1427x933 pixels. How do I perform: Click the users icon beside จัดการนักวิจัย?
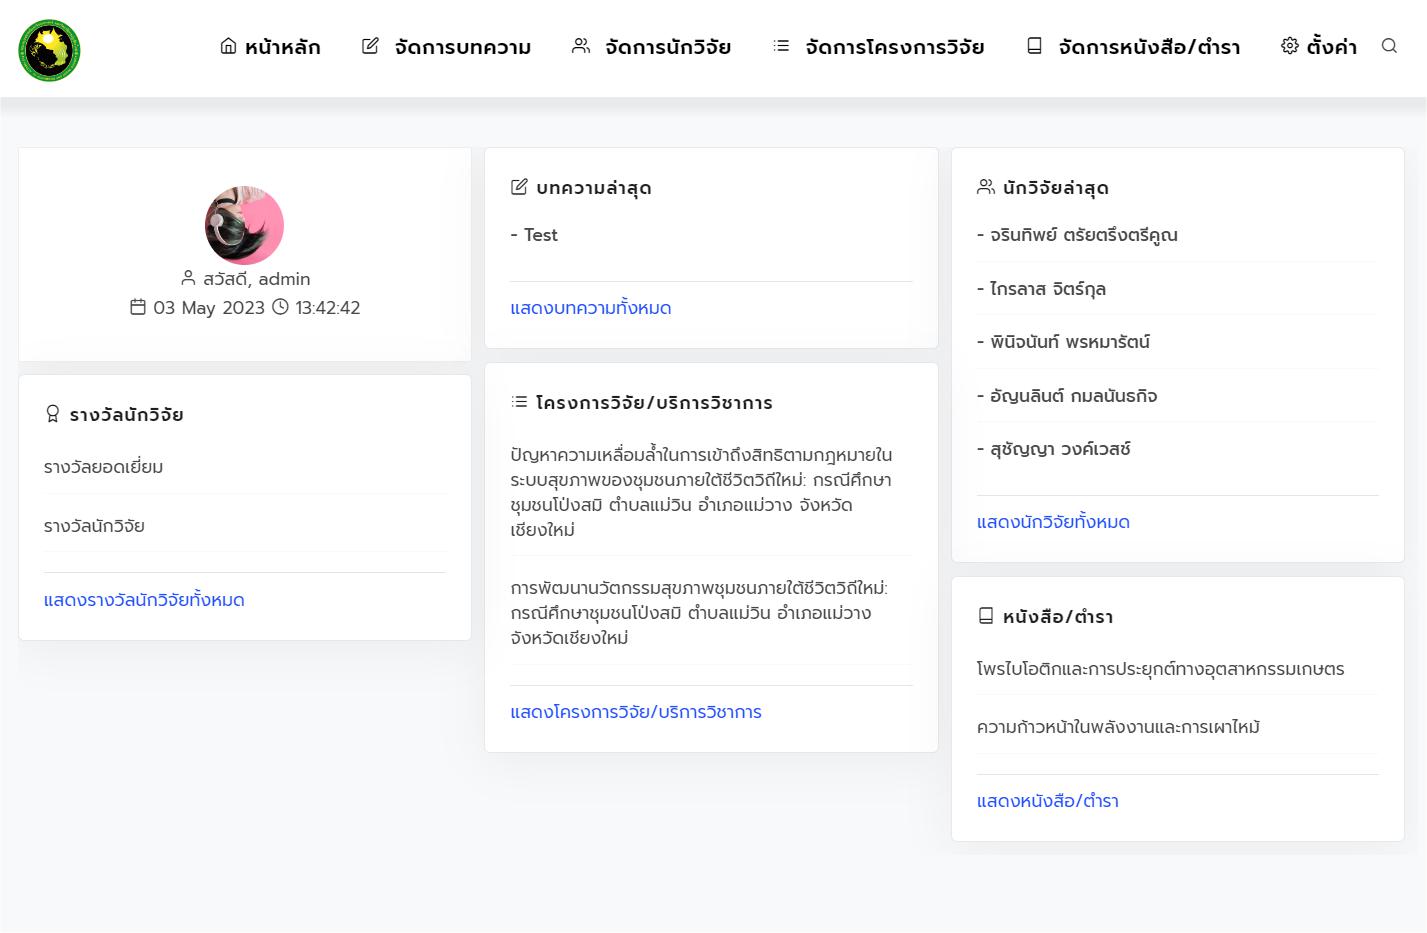tap(580, 46)
